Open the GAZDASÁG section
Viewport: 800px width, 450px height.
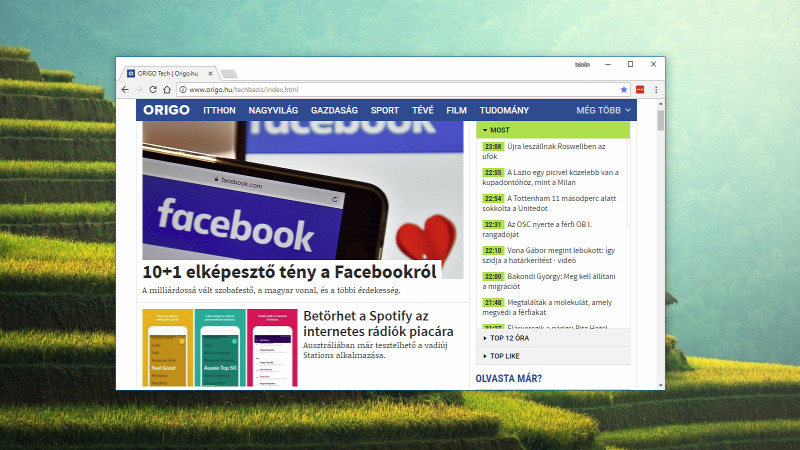tap(334, 110)
